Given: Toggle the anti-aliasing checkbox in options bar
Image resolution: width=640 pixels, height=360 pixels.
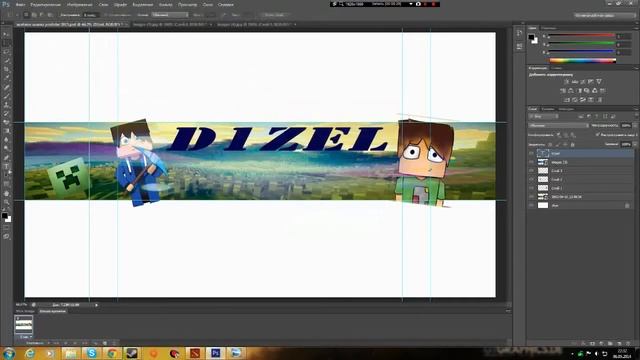Looking at the screenshot, I should tap(106, 15).
